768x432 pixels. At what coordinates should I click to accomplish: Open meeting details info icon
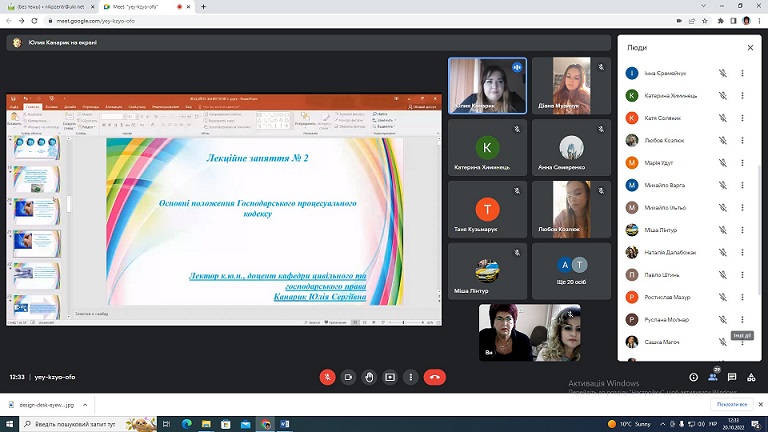pyautogui.click(x=694, y=377)
